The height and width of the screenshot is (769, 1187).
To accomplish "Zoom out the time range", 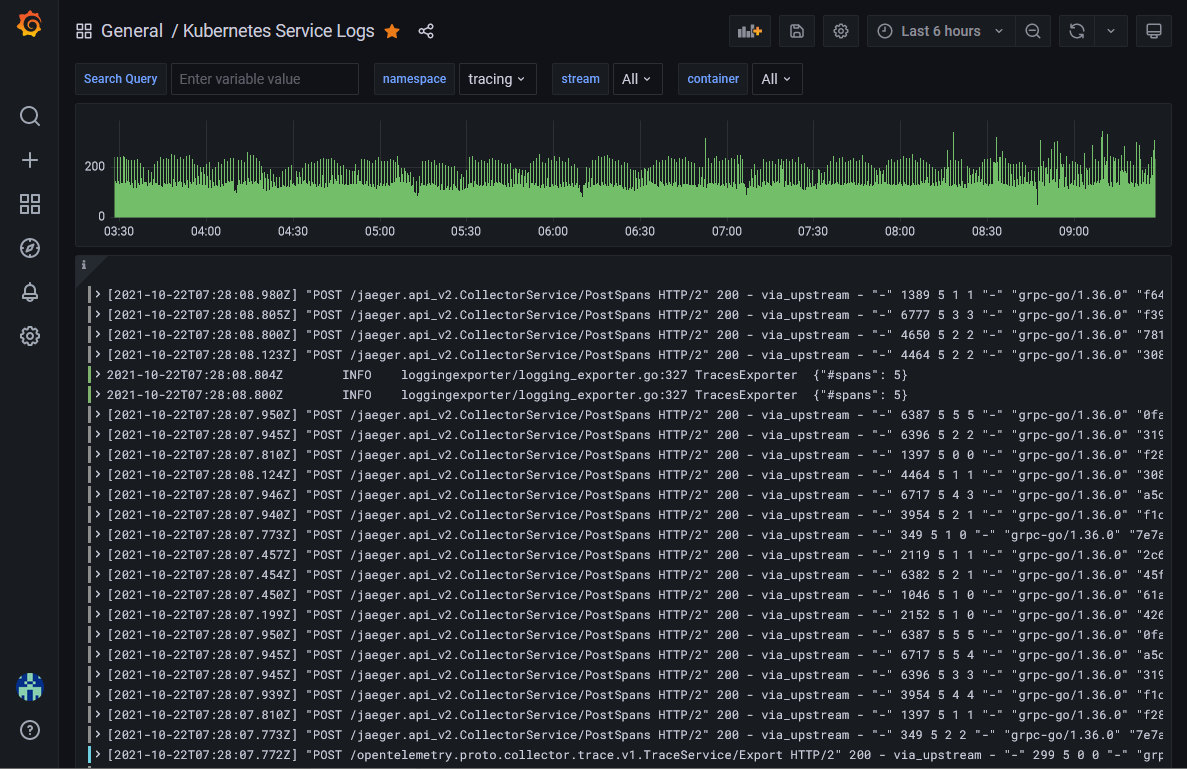I will click(1033, 31).
